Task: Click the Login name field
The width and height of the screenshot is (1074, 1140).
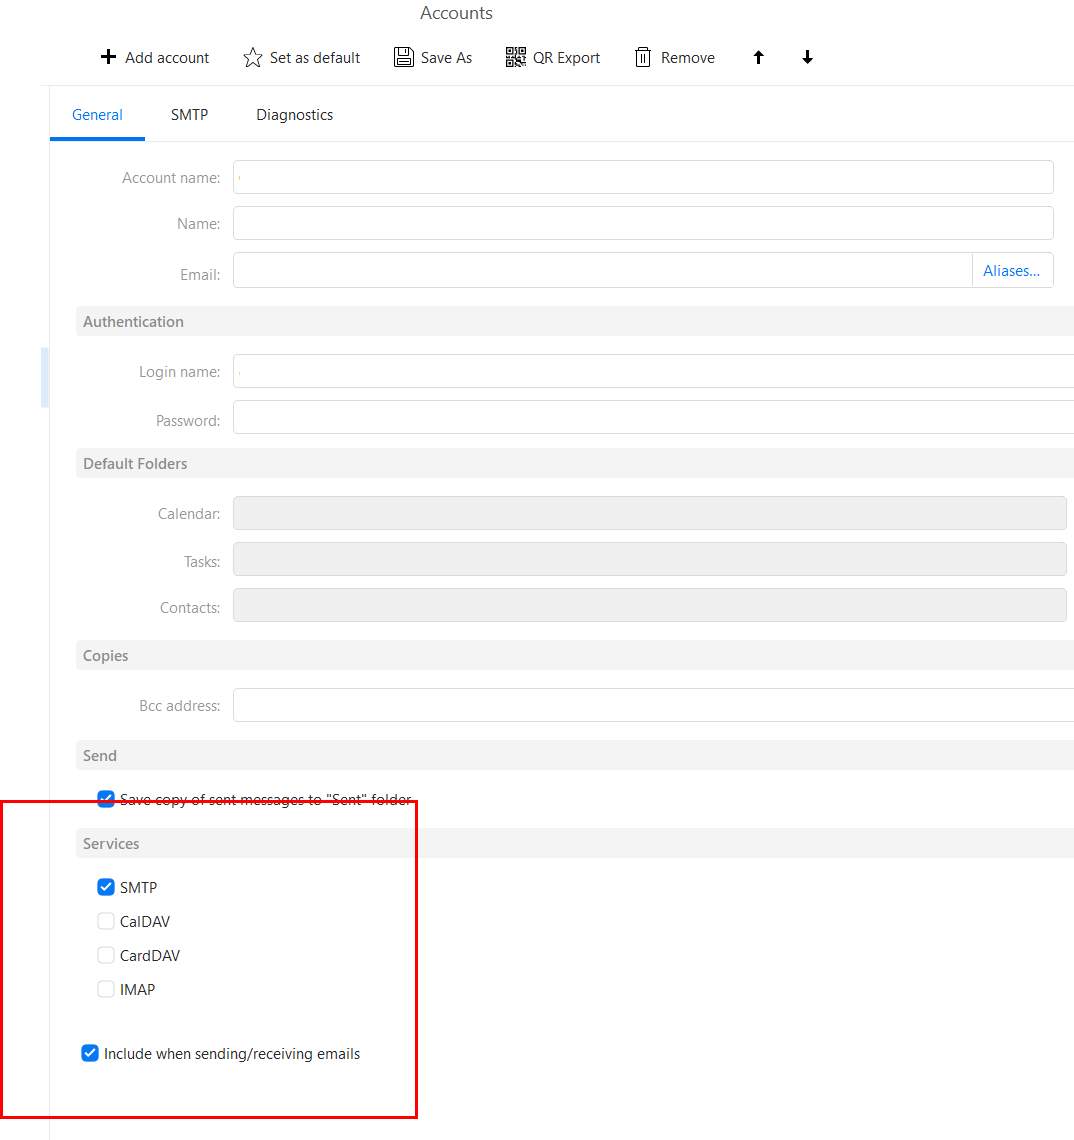Action: click(x=654, y=372)
